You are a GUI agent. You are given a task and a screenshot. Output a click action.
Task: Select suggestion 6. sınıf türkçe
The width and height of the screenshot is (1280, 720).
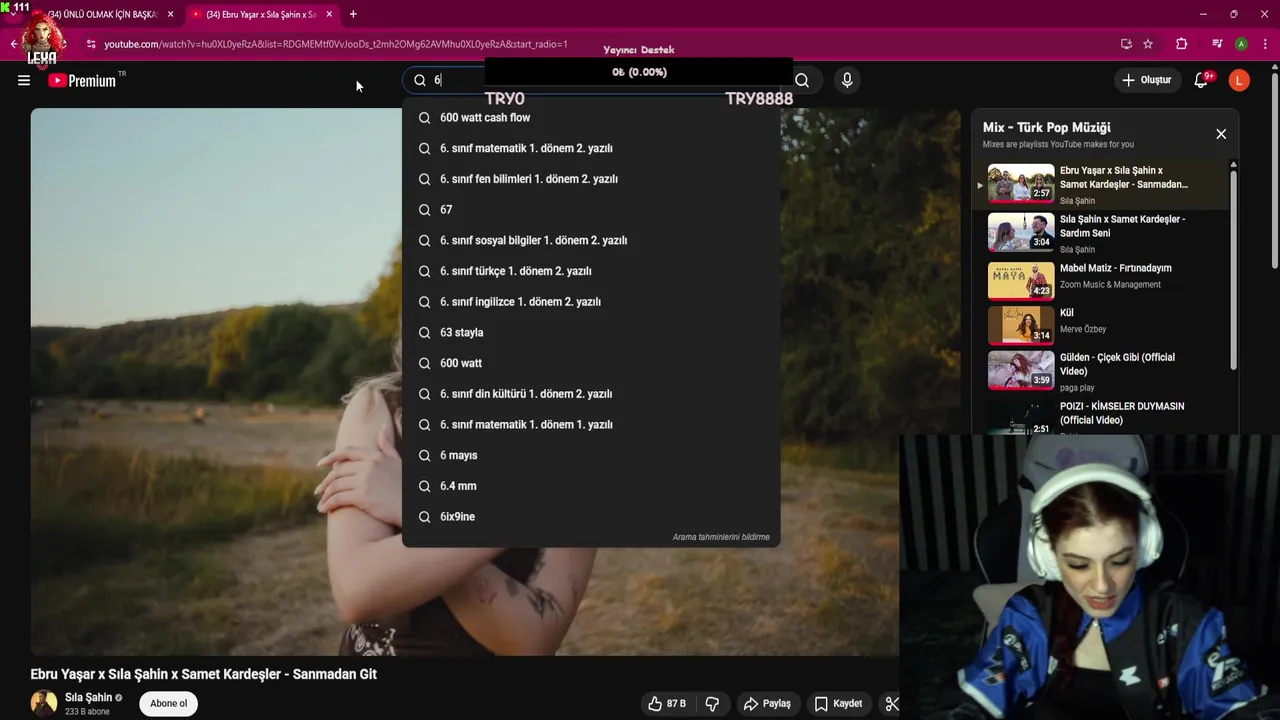591,271
